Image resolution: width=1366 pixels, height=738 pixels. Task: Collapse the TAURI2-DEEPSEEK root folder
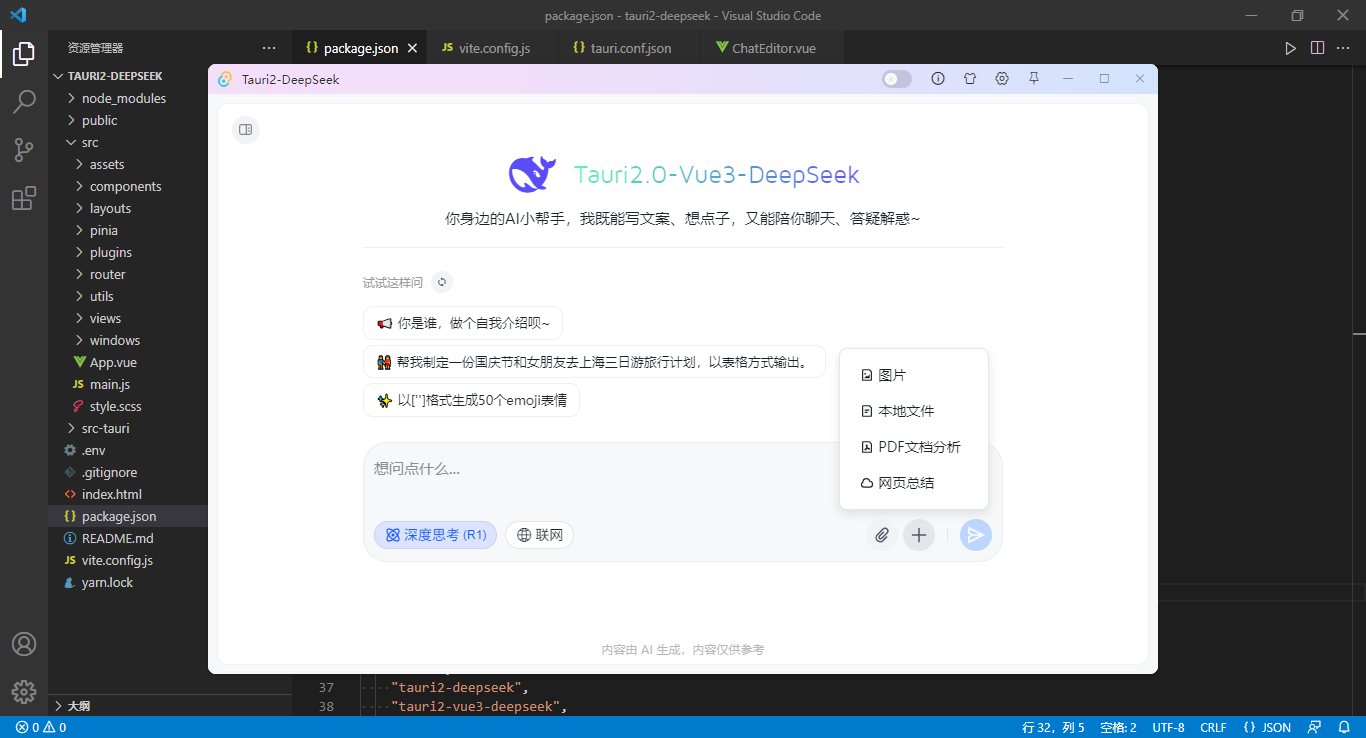click(x=128, y=76)
